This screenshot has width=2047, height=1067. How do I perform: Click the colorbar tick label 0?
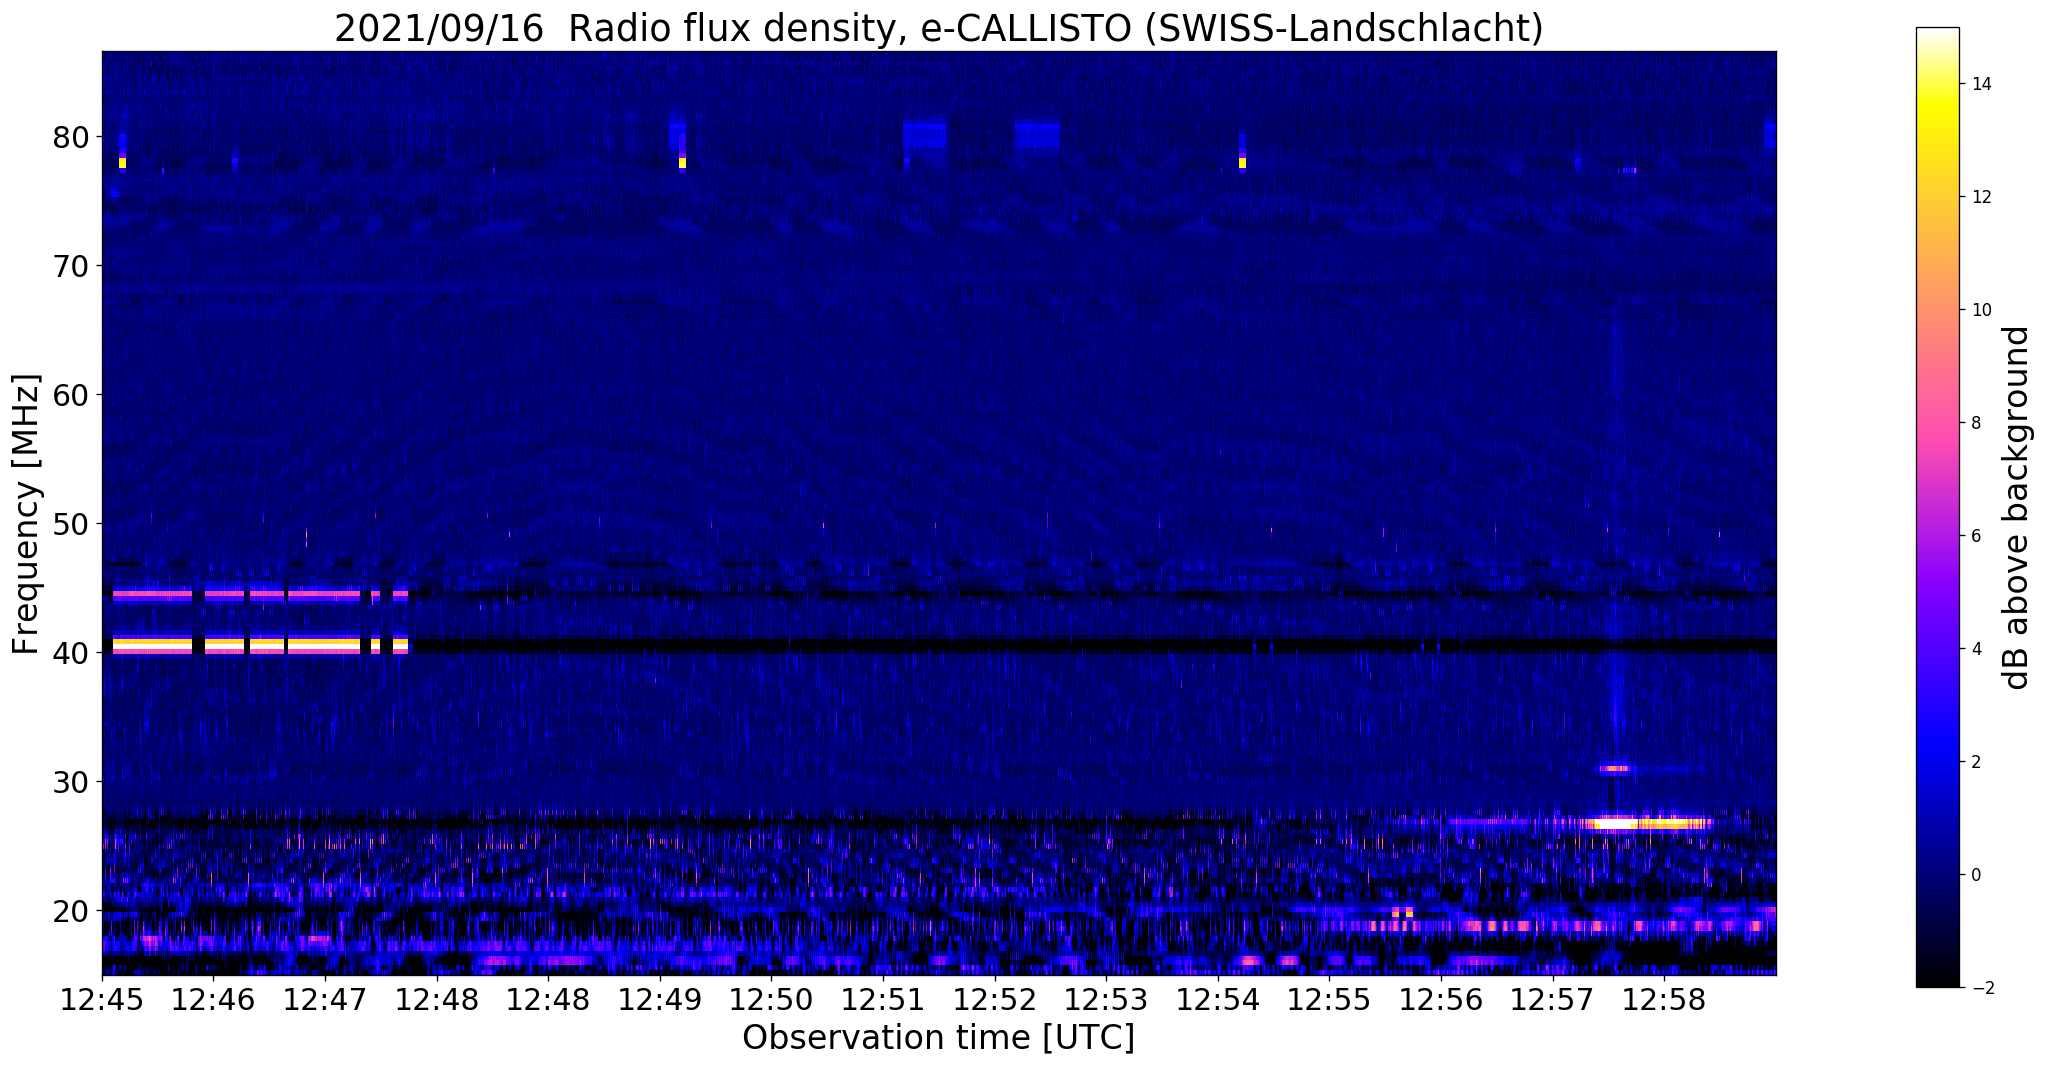click(x=1975, y=875)
